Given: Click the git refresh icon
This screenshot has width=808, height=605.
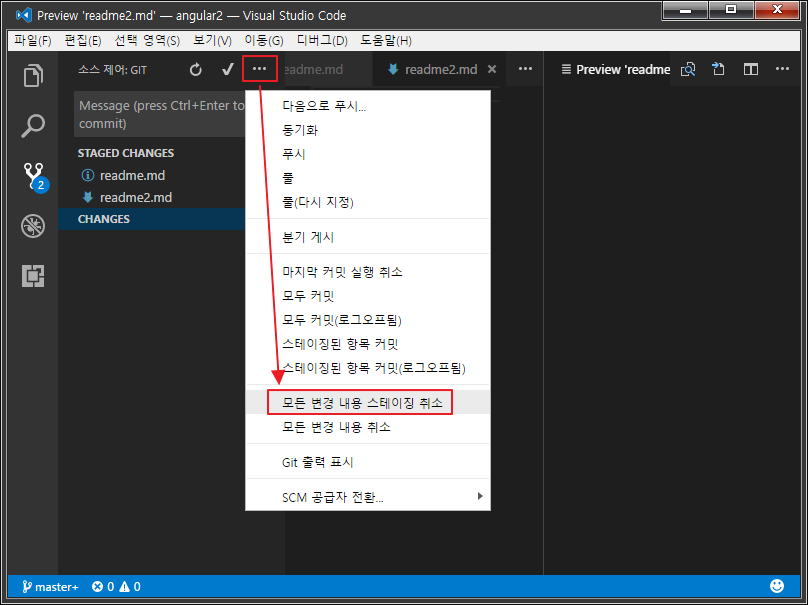Looking at the screenshot, I should point(196,69).
